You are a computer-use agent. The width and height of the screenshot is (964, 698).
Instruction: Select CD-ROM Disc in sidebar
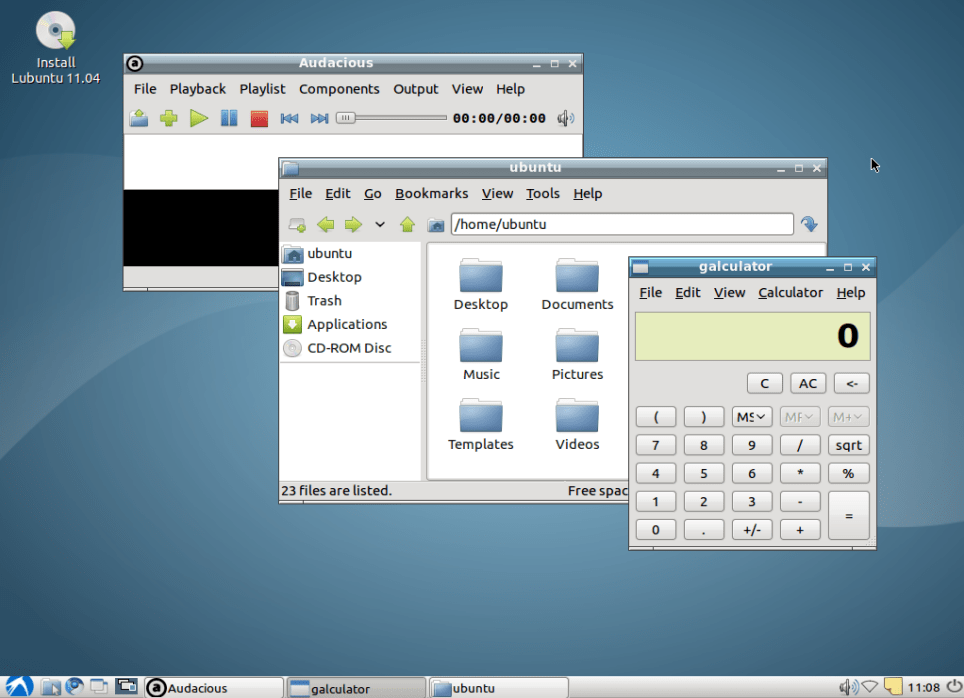click(350, 348)
